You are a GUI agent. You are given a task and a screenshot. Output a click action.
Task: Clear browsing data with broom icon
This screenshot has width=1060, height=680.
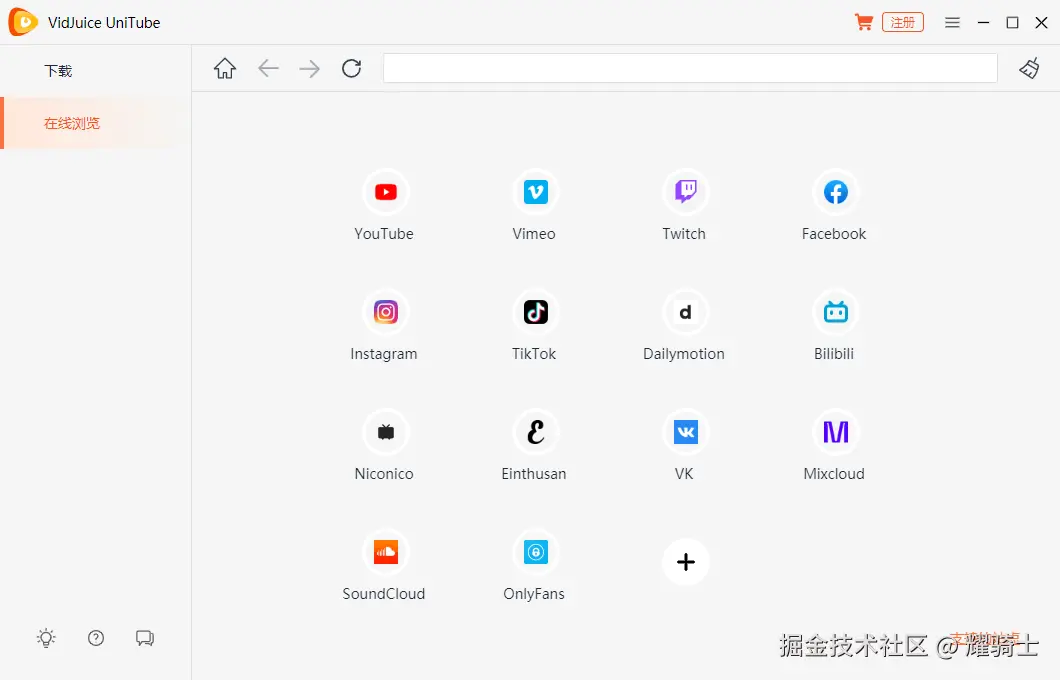click(1029, 68)
